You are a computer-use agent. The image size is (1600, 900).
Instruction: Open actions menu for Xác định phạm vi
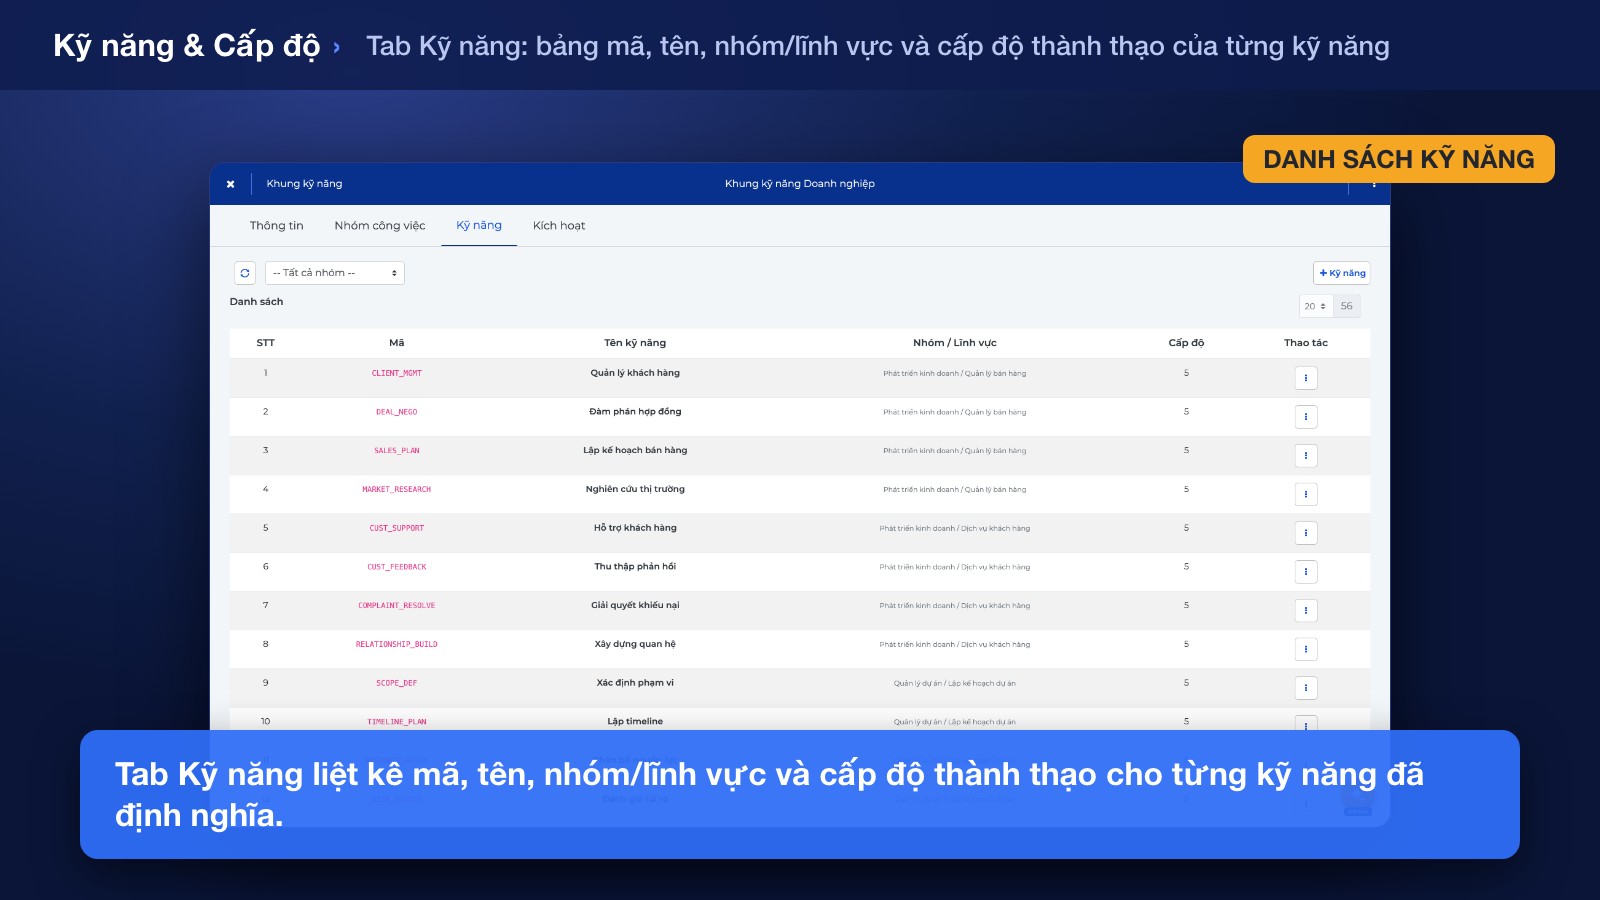tap(1306, 688)
